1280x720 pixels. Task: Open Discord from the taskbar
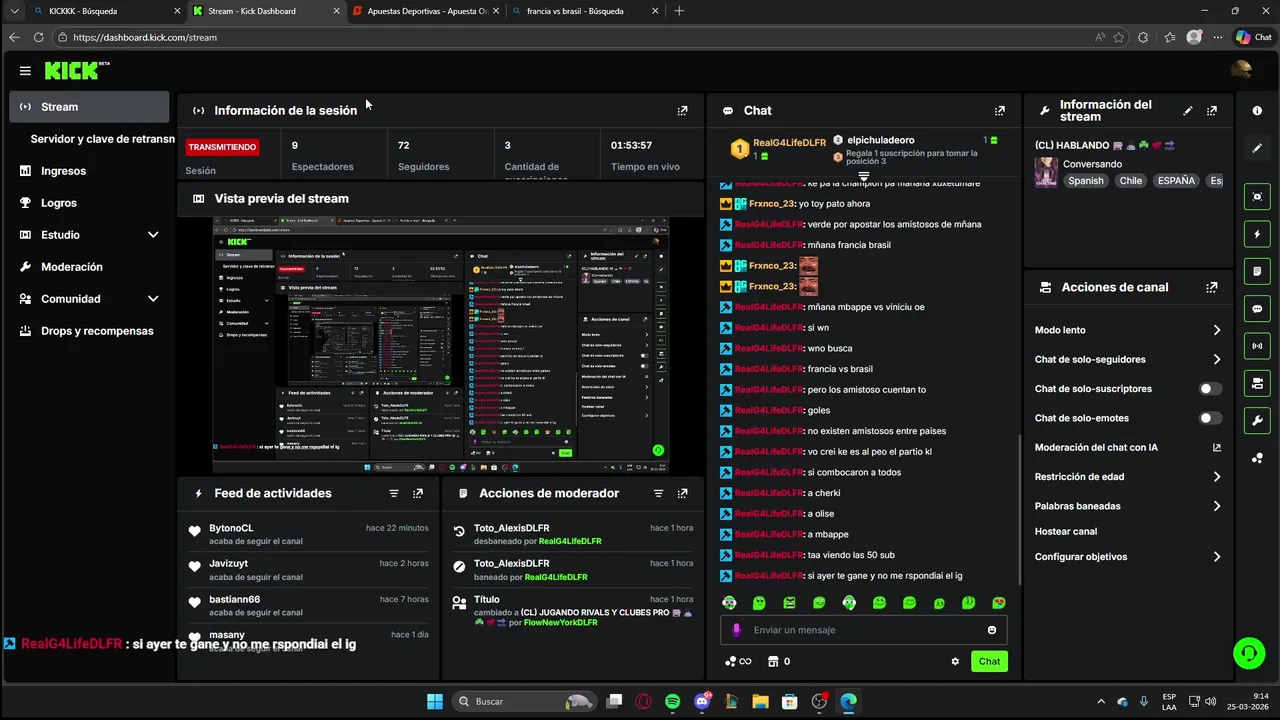click(x=702, y=702)
